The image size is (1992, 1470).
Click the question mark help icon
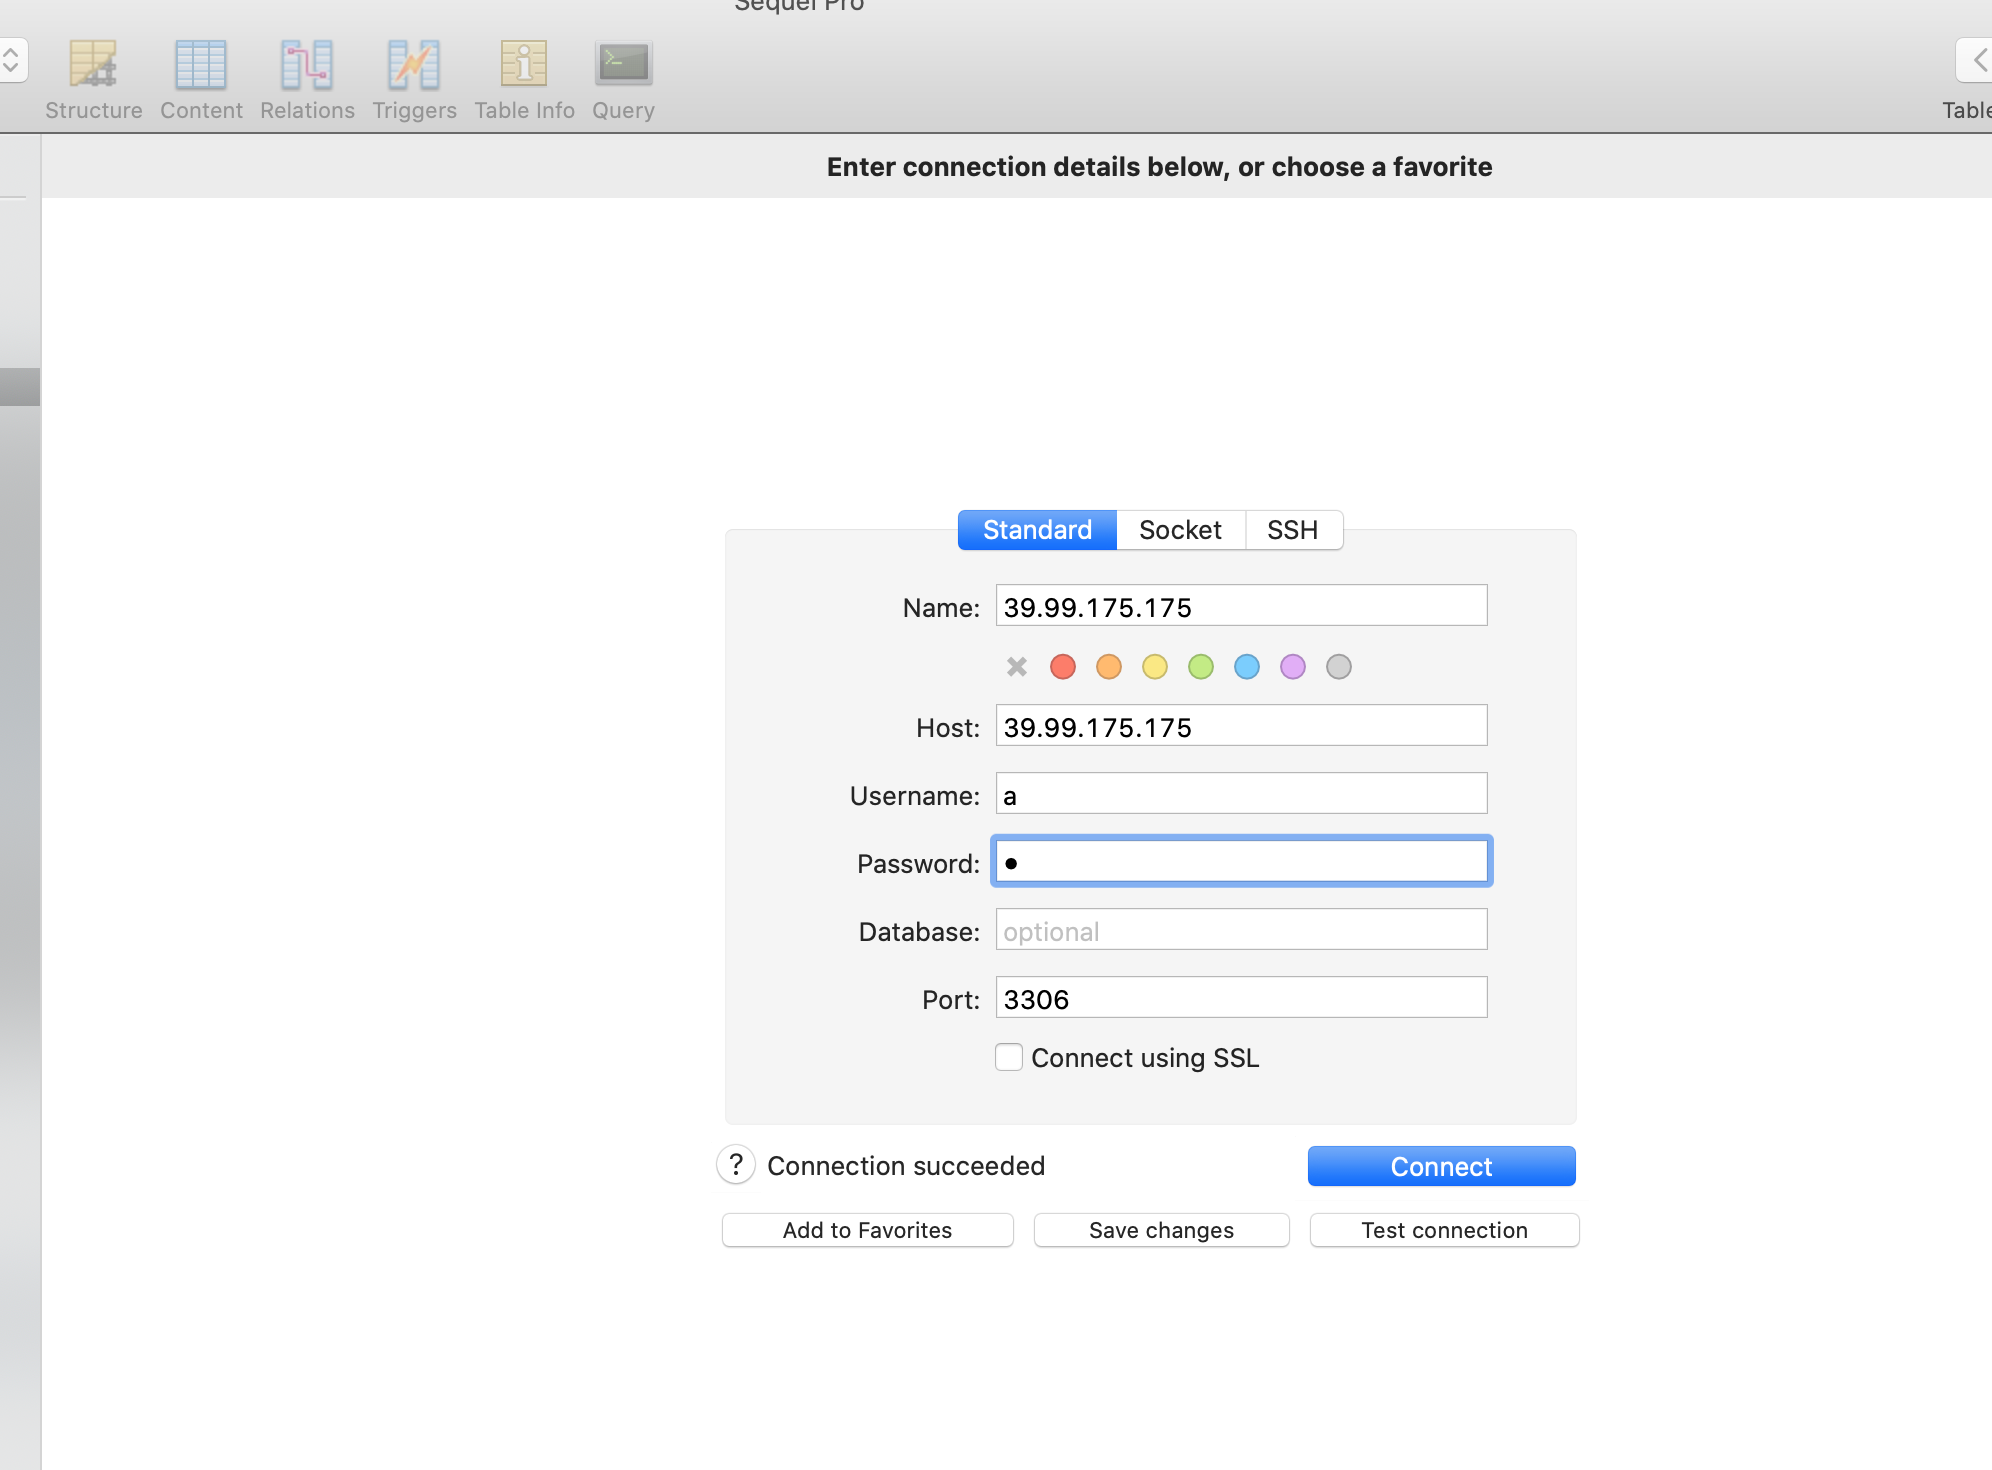(736, 1165)
